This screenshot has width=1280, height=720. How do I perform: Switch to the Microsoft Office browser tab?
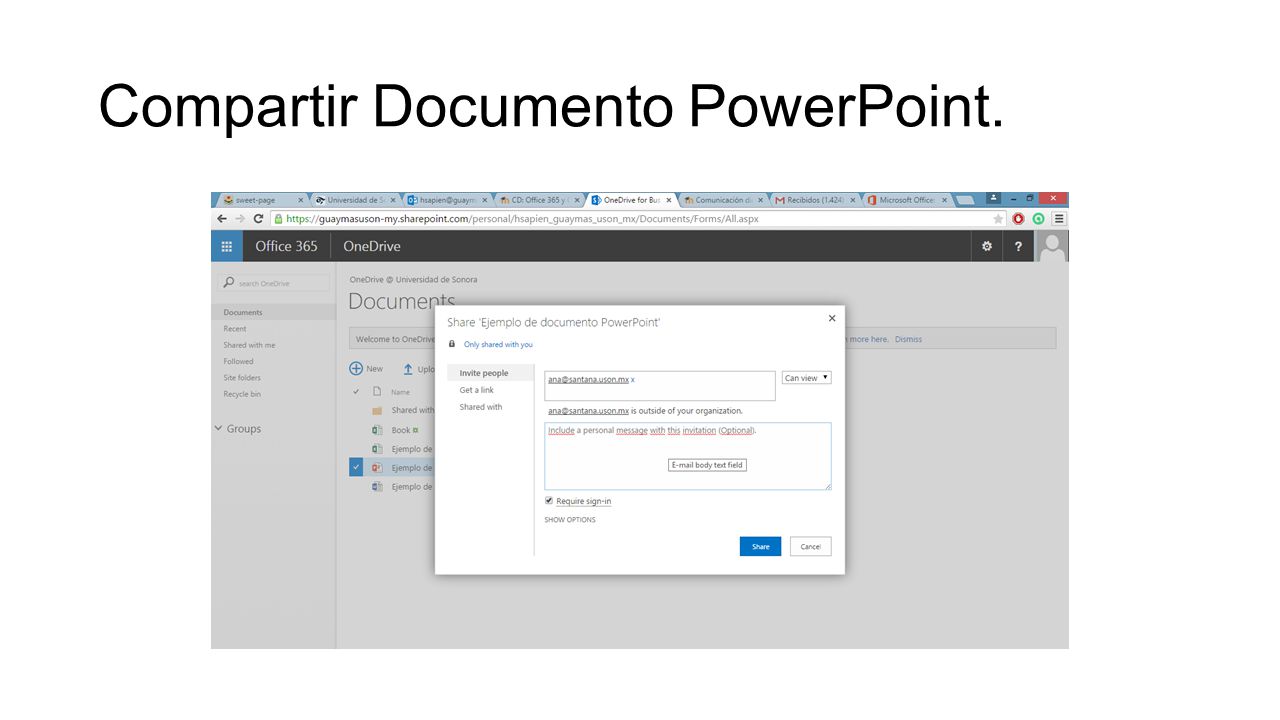coord(907,200)
